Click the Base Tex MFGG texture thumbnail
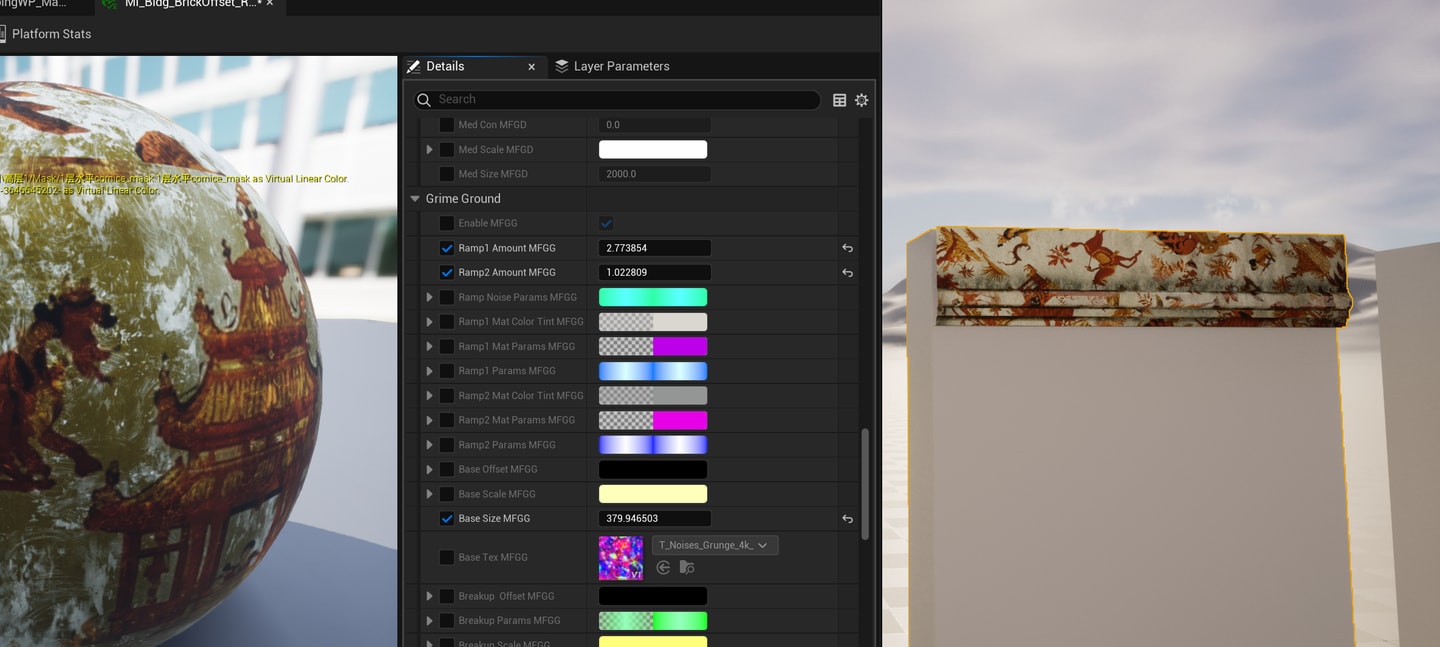 621,558
